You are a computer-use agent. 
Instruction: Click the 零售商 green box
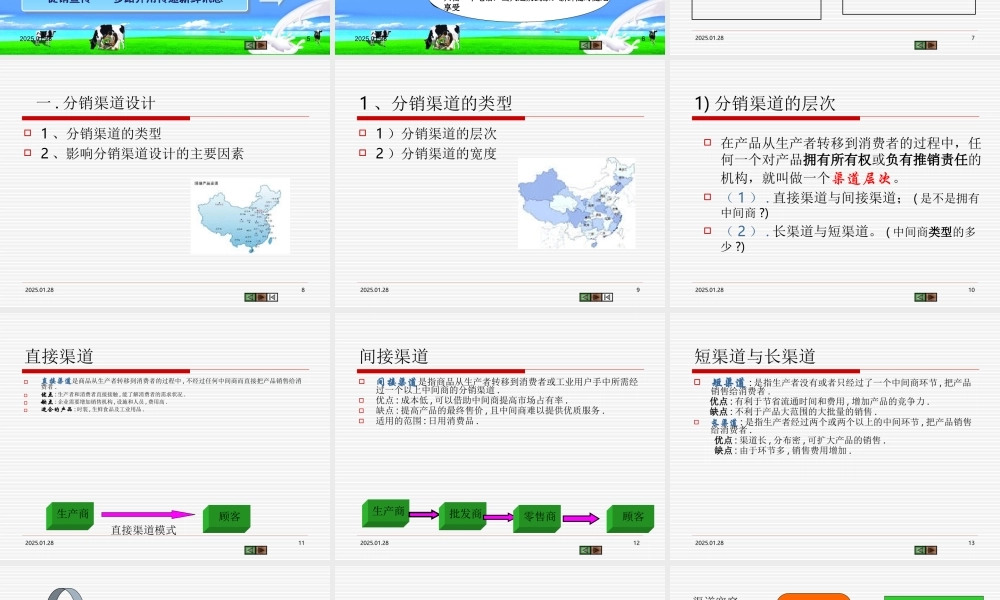(536, 517)
